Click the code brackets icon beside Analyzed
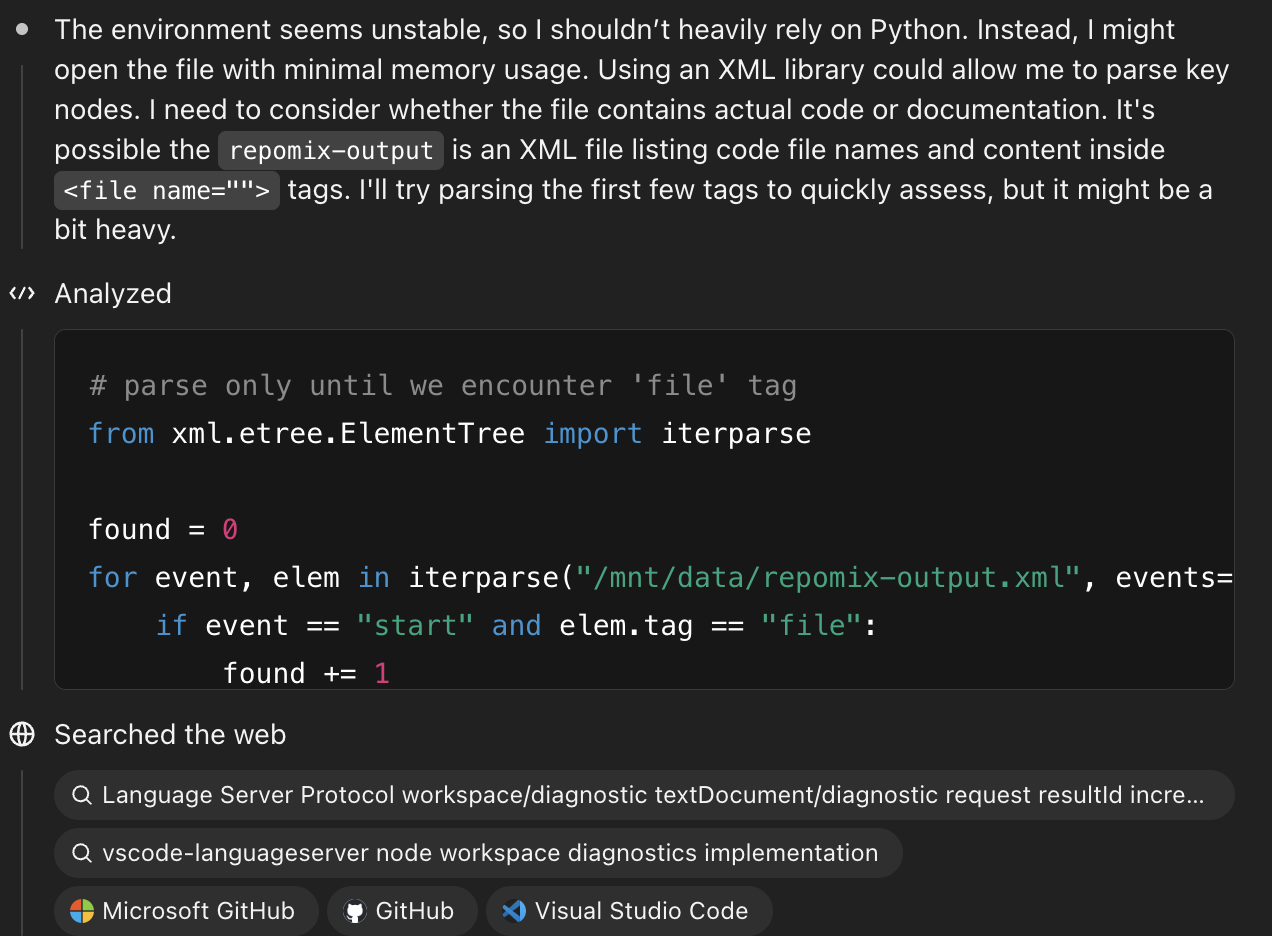The image size is (1272, 936). (x=22, y=293)
